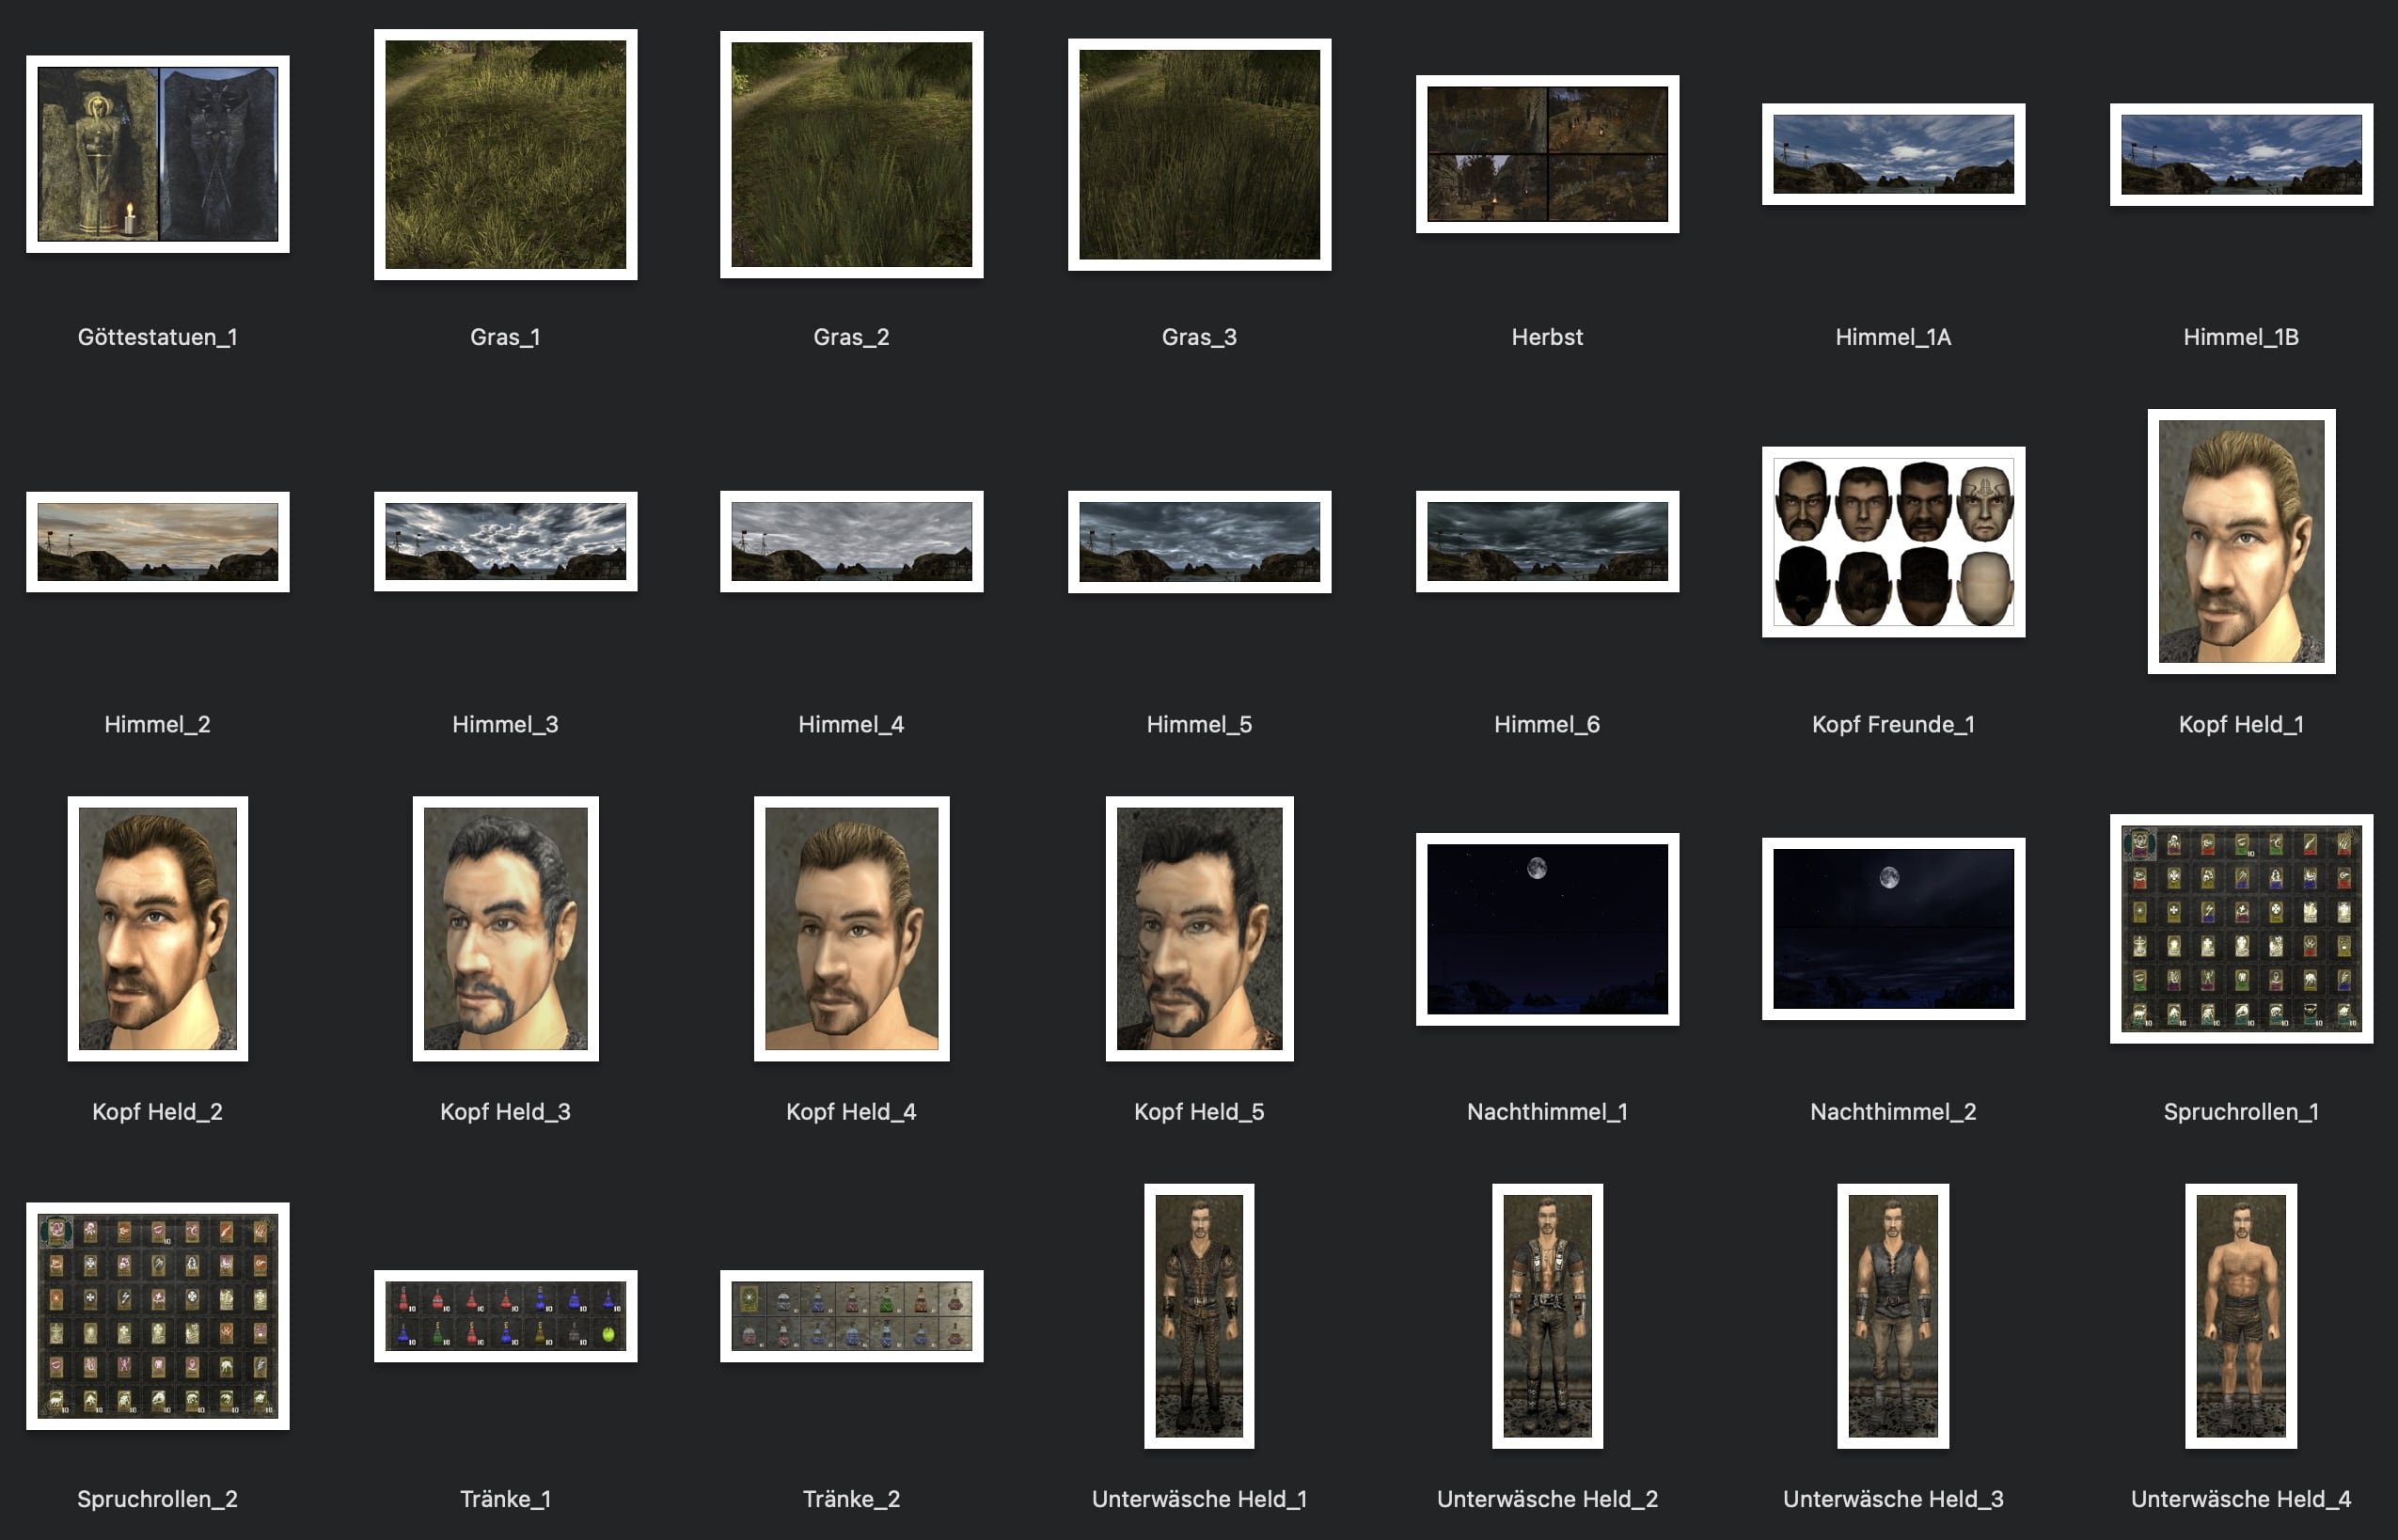Select the Herbst four-panel thumbnail
This screenshot has height=1540, width=2398.
point(1546,154)
